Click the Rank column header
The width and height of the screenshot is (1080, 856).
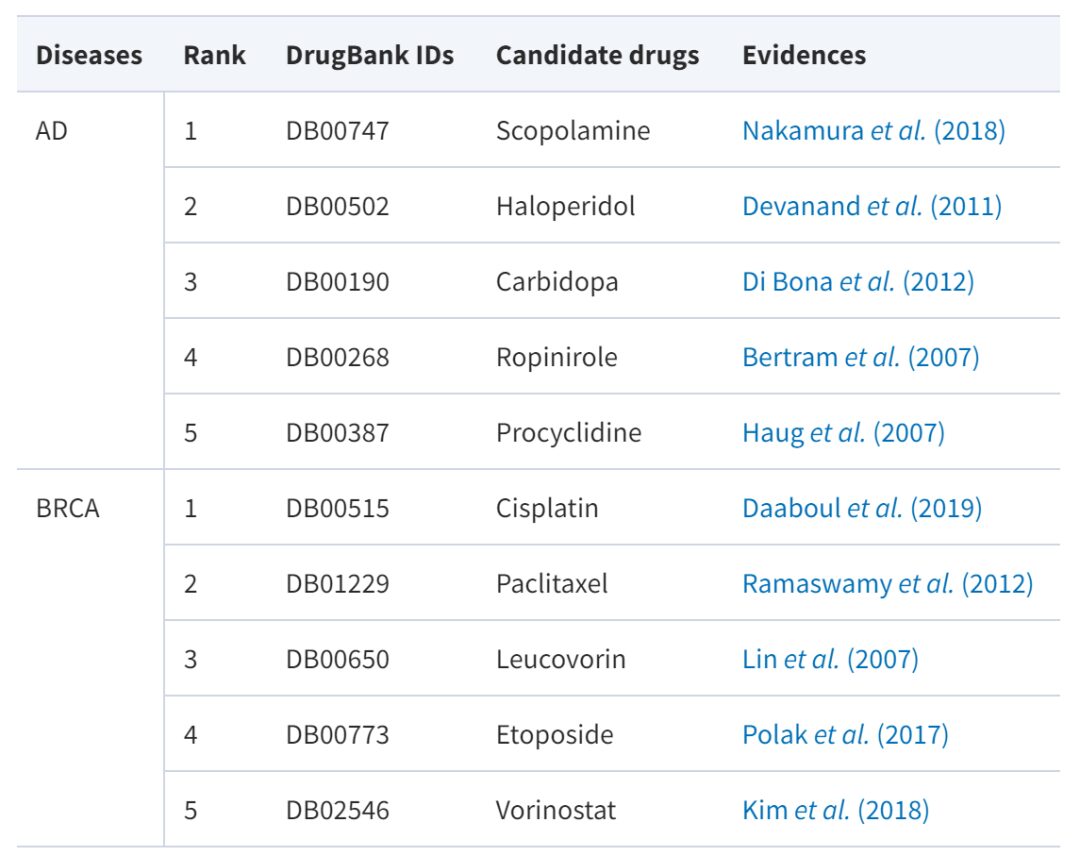214,55
